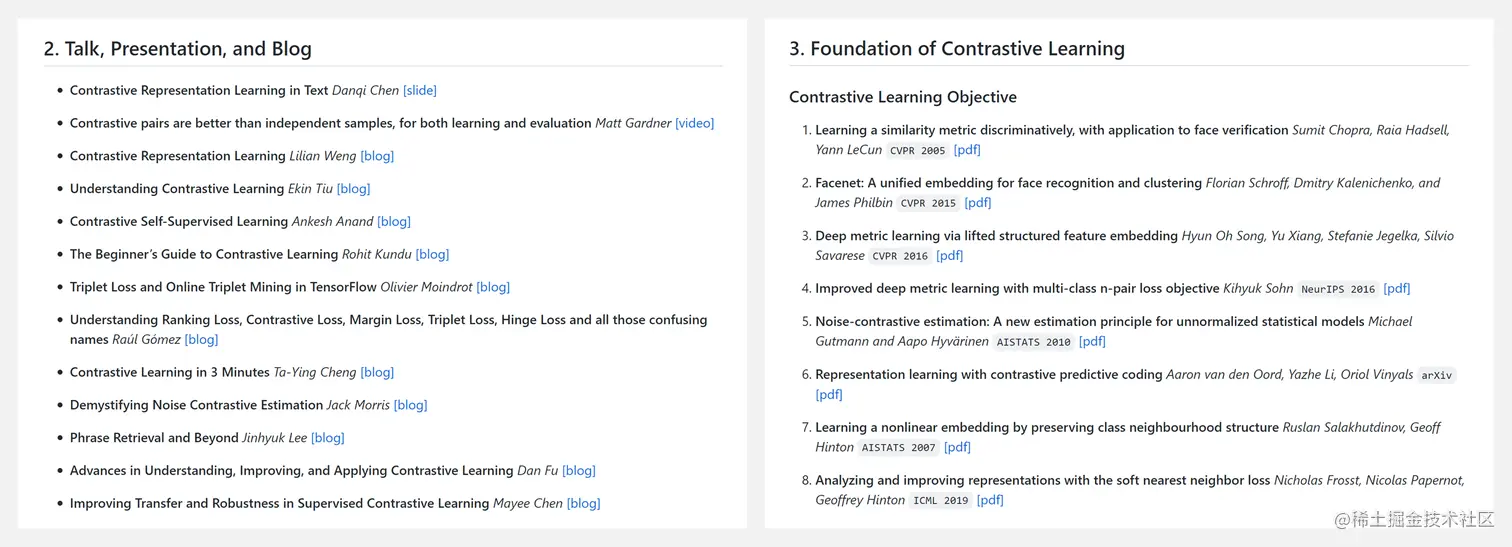Open the contrastive predictive coding arXiv pdf
Screen dimensions: 1512x547
pyautogui.click(x=829, y=395)
